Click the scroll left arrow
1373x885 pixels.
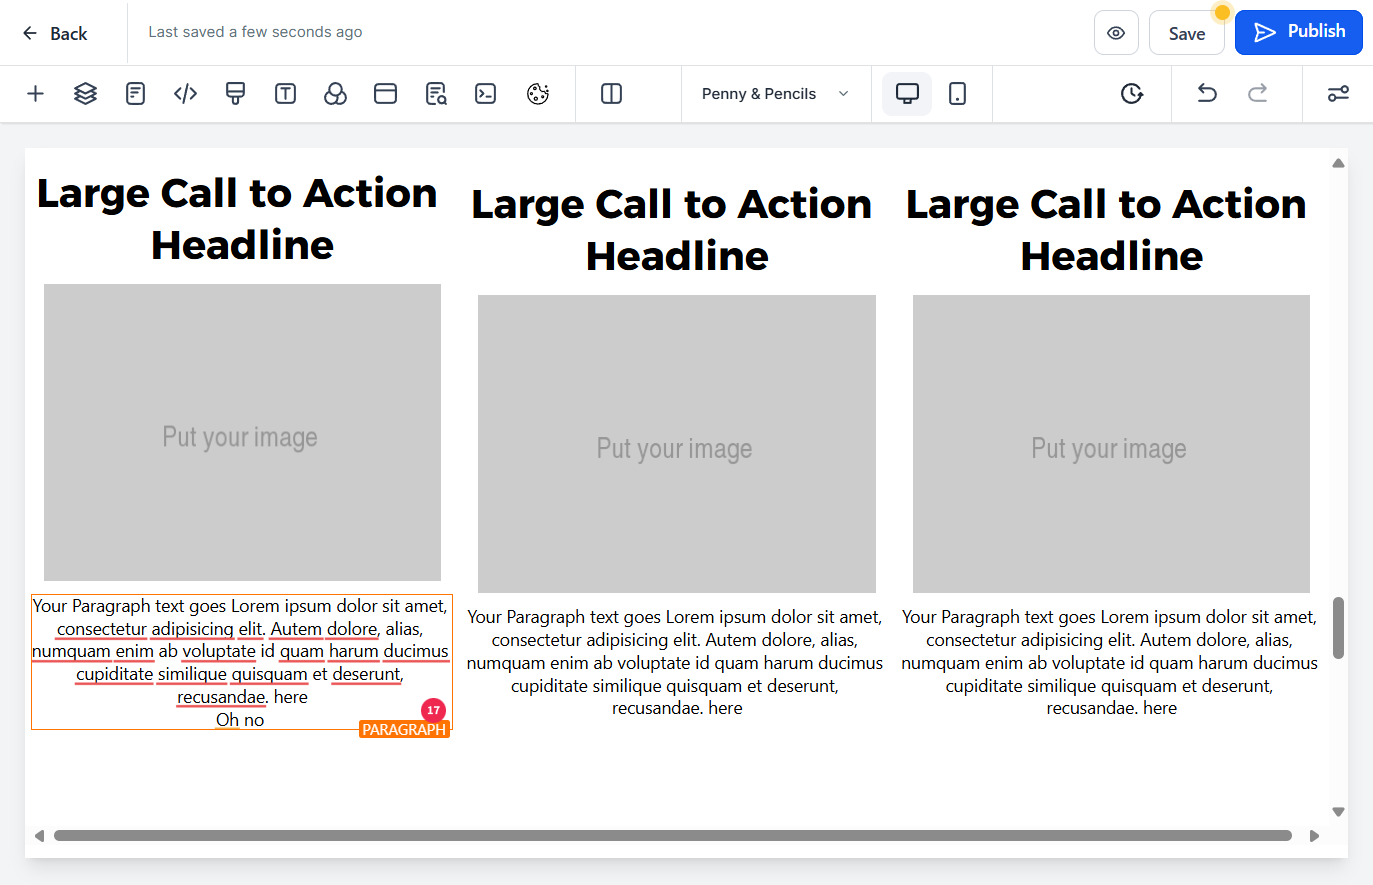(39, 836)
